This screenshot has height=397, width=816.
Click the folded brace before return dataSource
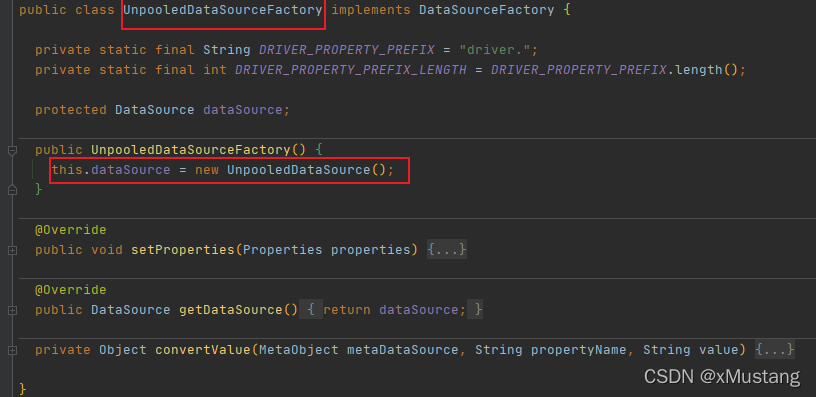tap(311, 310)
